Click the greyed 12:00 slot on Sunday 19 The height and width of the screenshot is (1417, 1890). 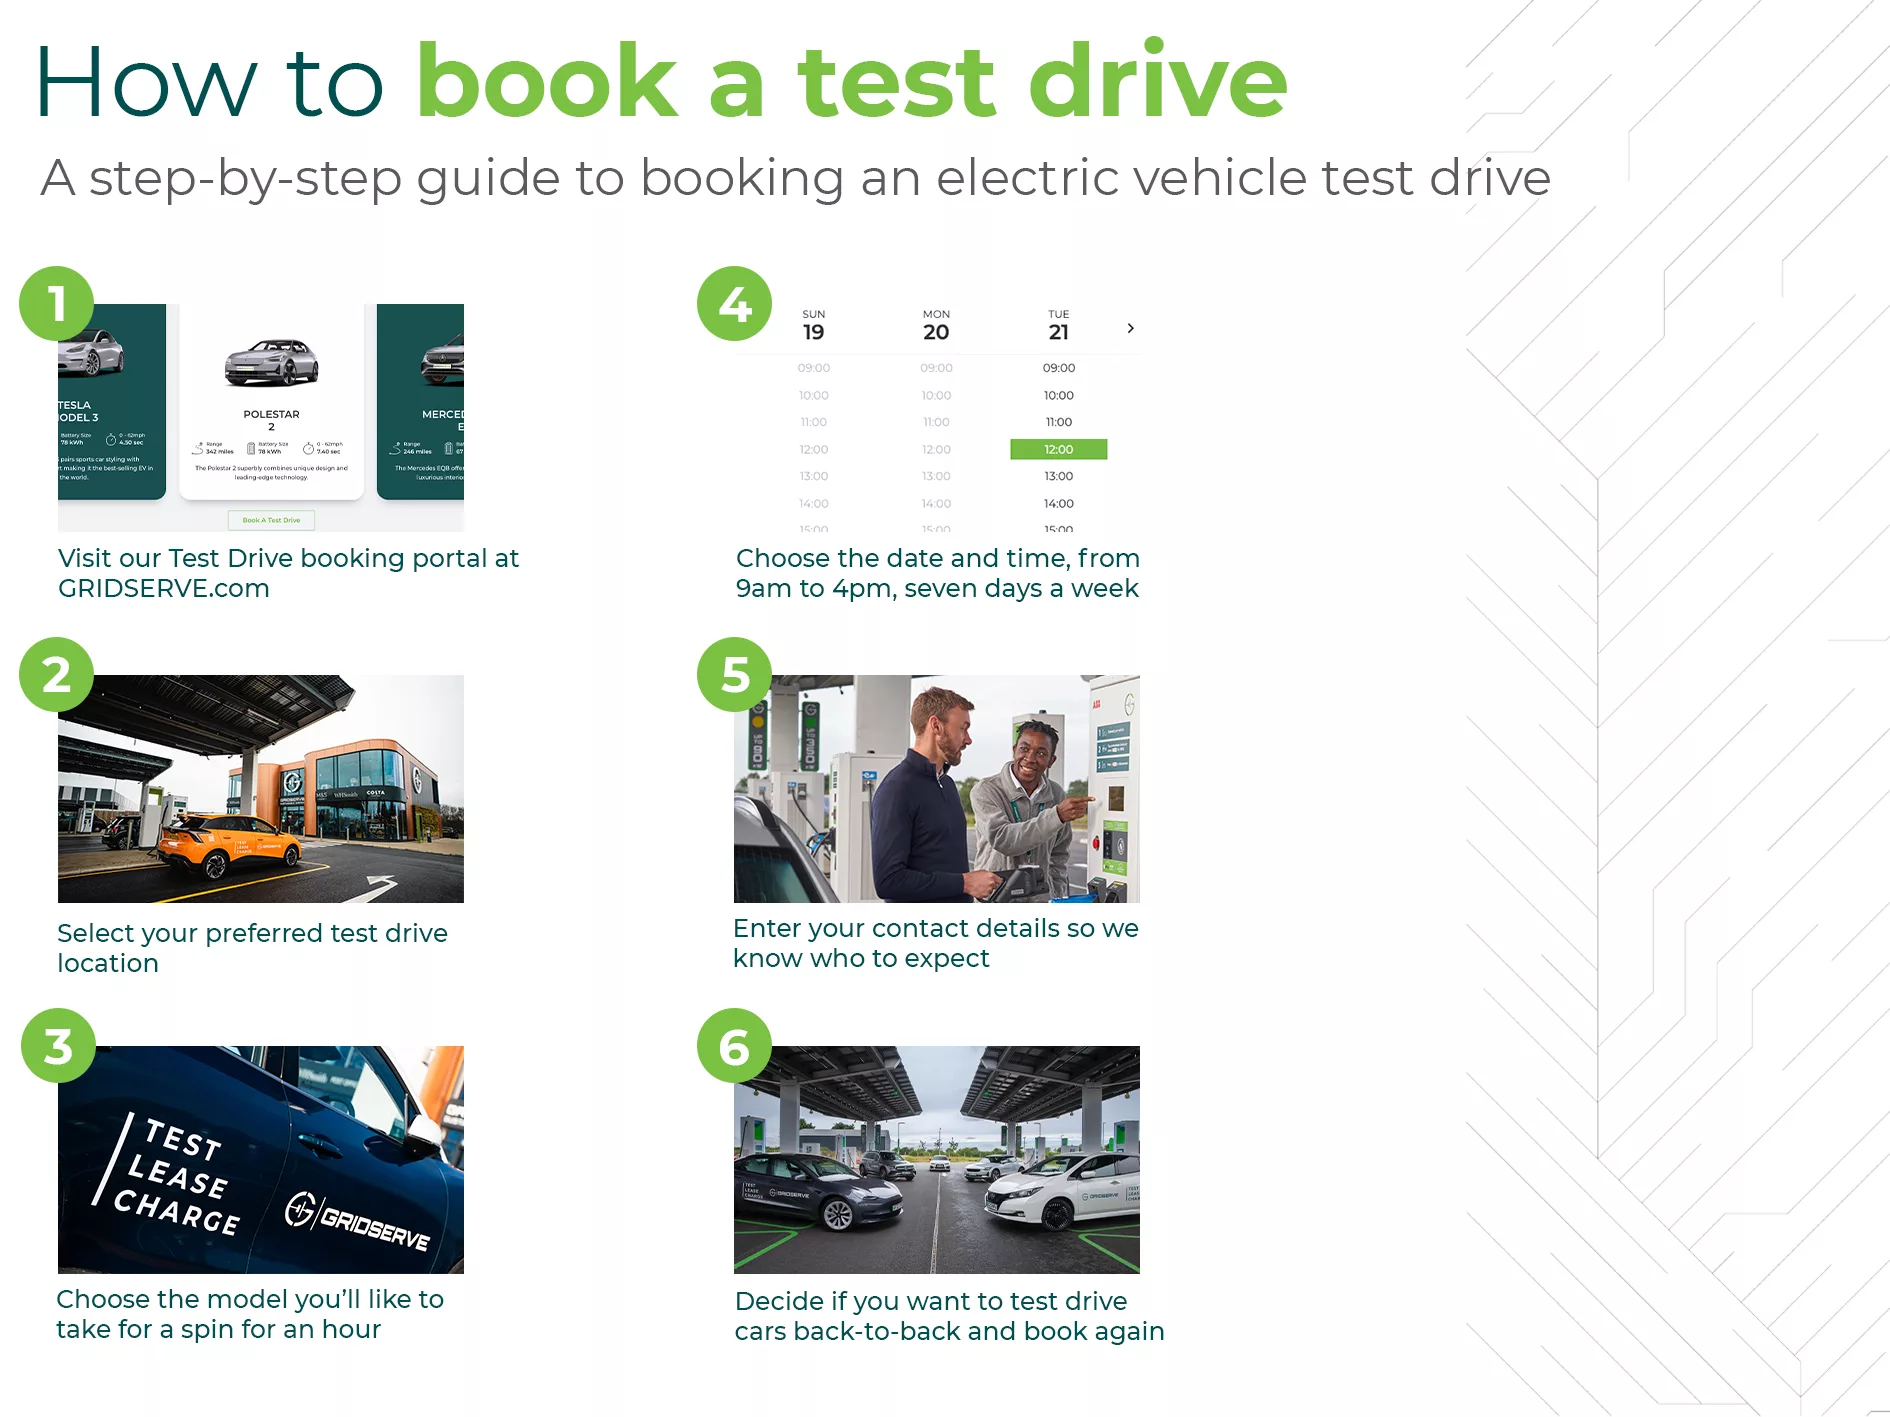point(814,449)
